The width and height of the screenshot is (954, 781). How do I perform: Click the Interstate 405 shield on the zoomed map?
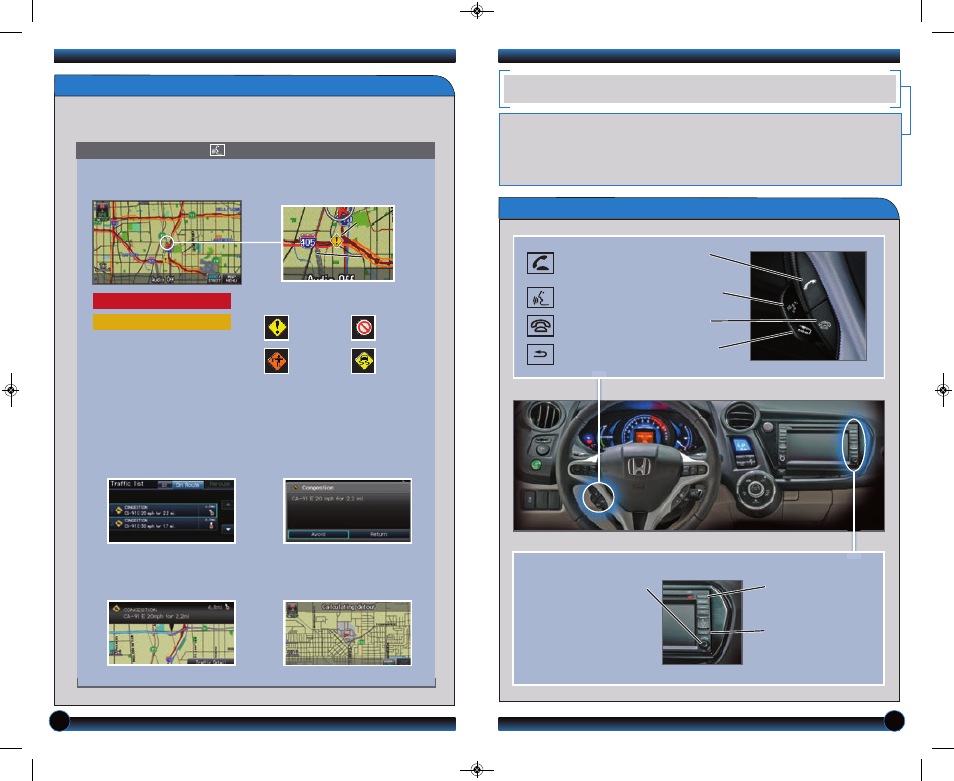tap(308, 241)
